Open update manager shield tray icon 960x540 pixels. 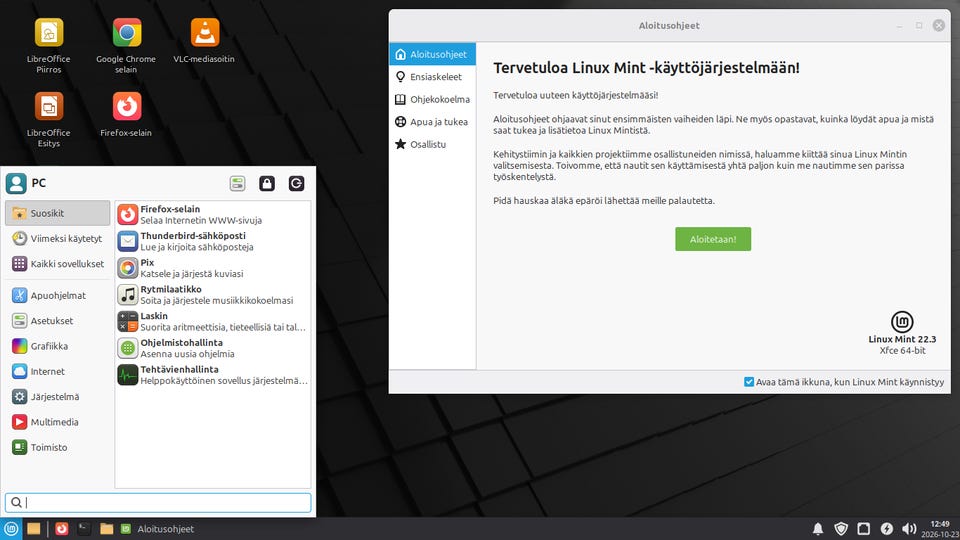pyautogui.click(x=841, y=528)
